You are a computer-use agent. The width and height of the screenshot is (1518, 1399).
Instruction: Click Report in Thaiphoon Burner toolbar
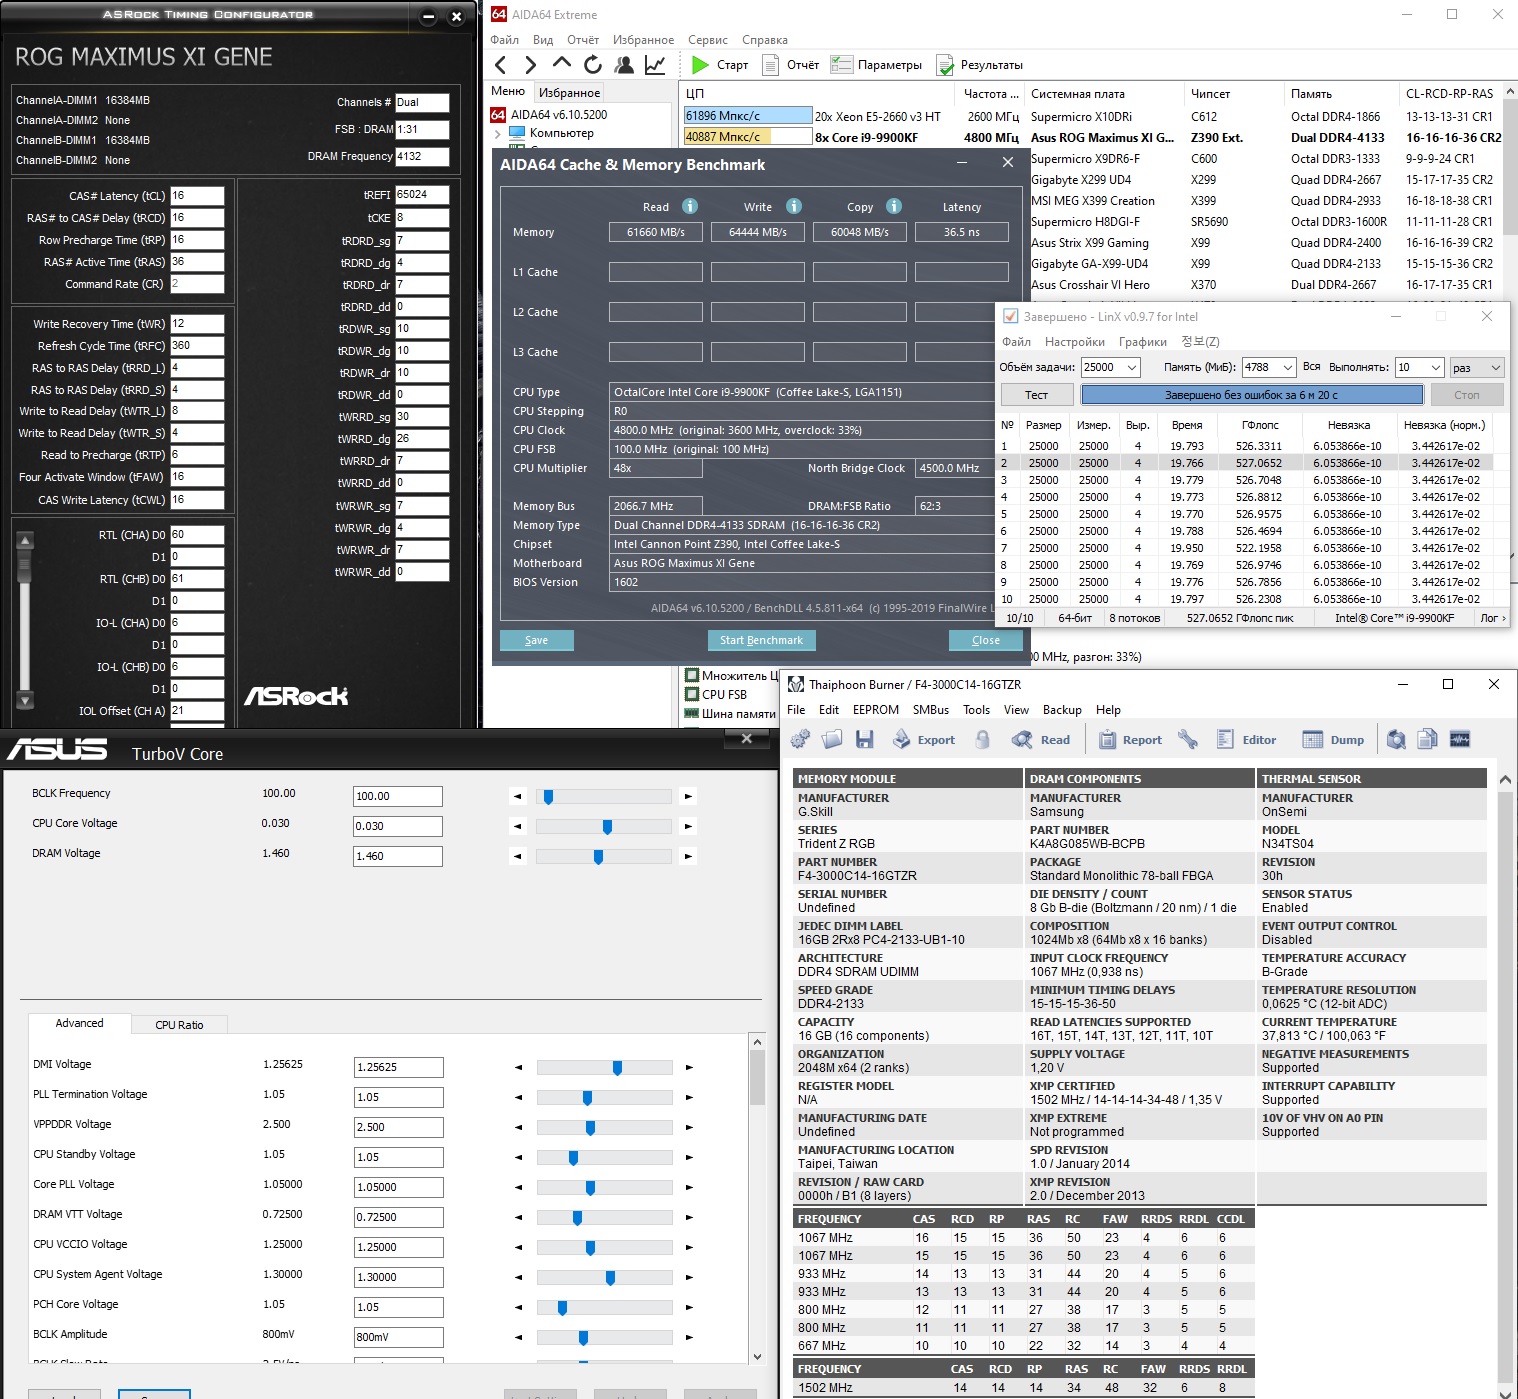tap(1130, 740)
